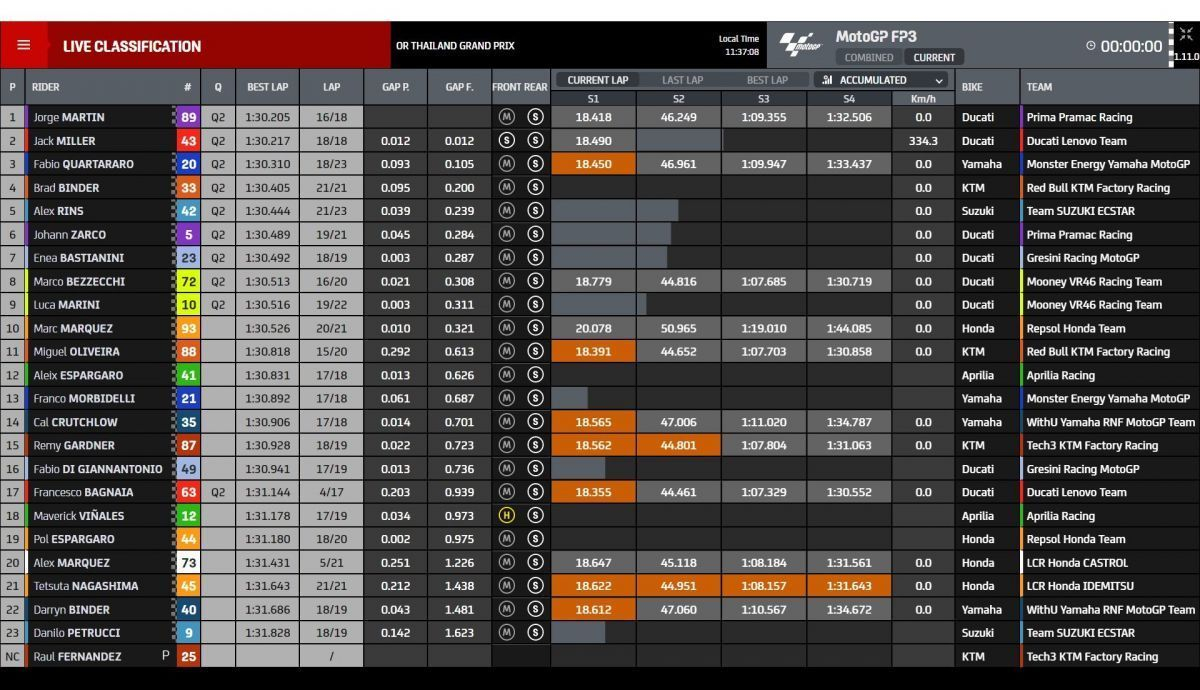Click team Gresini Racing MotoGP for Bastianini
Image resolution: width=1200 pixels, height=690 pixels.
point(1083,258)
